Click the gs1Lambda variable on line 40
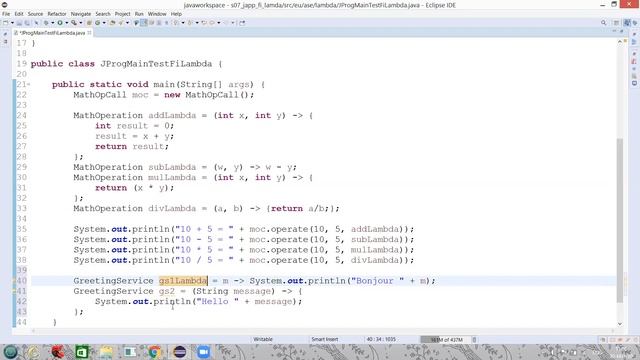 tap(183, 281)
